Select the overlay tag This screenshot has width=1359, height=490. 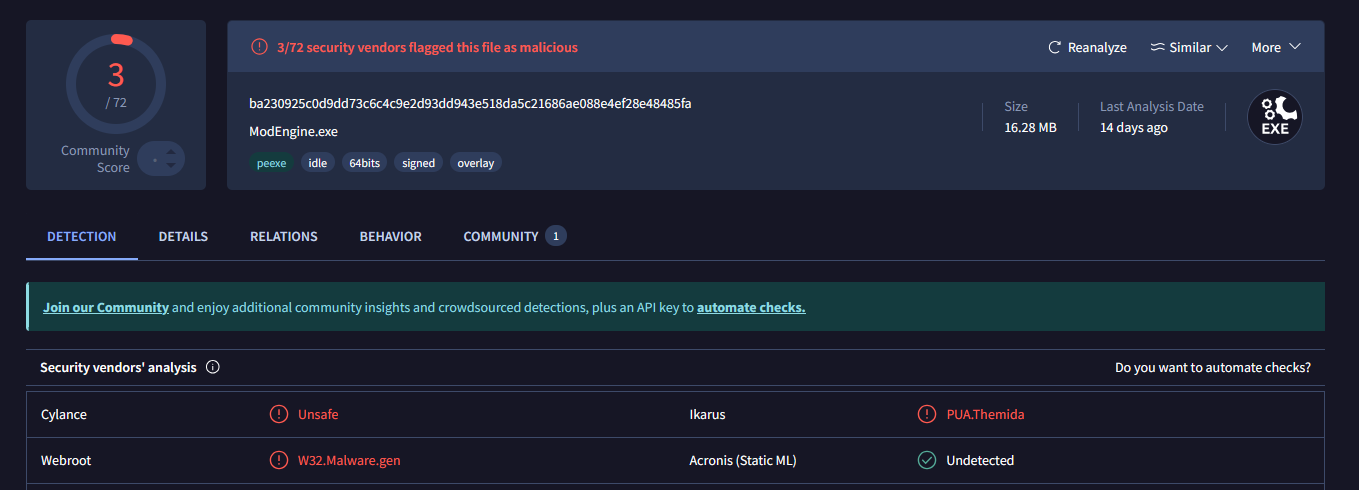[x=476, y=162]
